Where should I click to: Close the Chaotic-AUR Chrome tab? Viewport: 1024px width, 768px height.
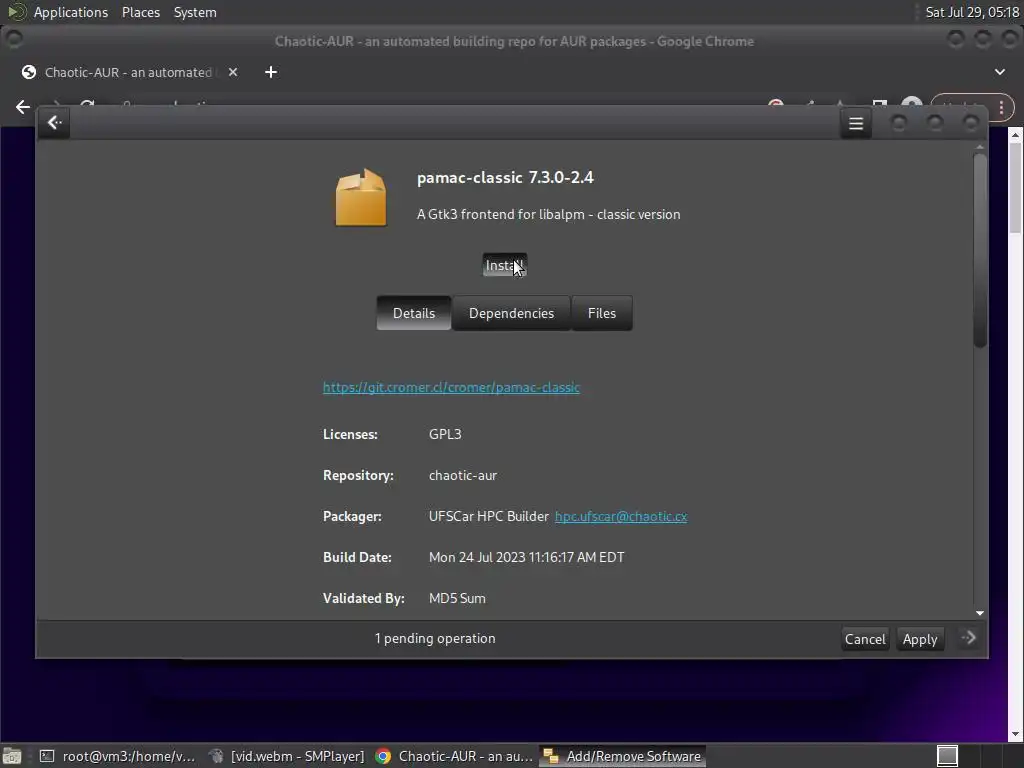point(233,72)
